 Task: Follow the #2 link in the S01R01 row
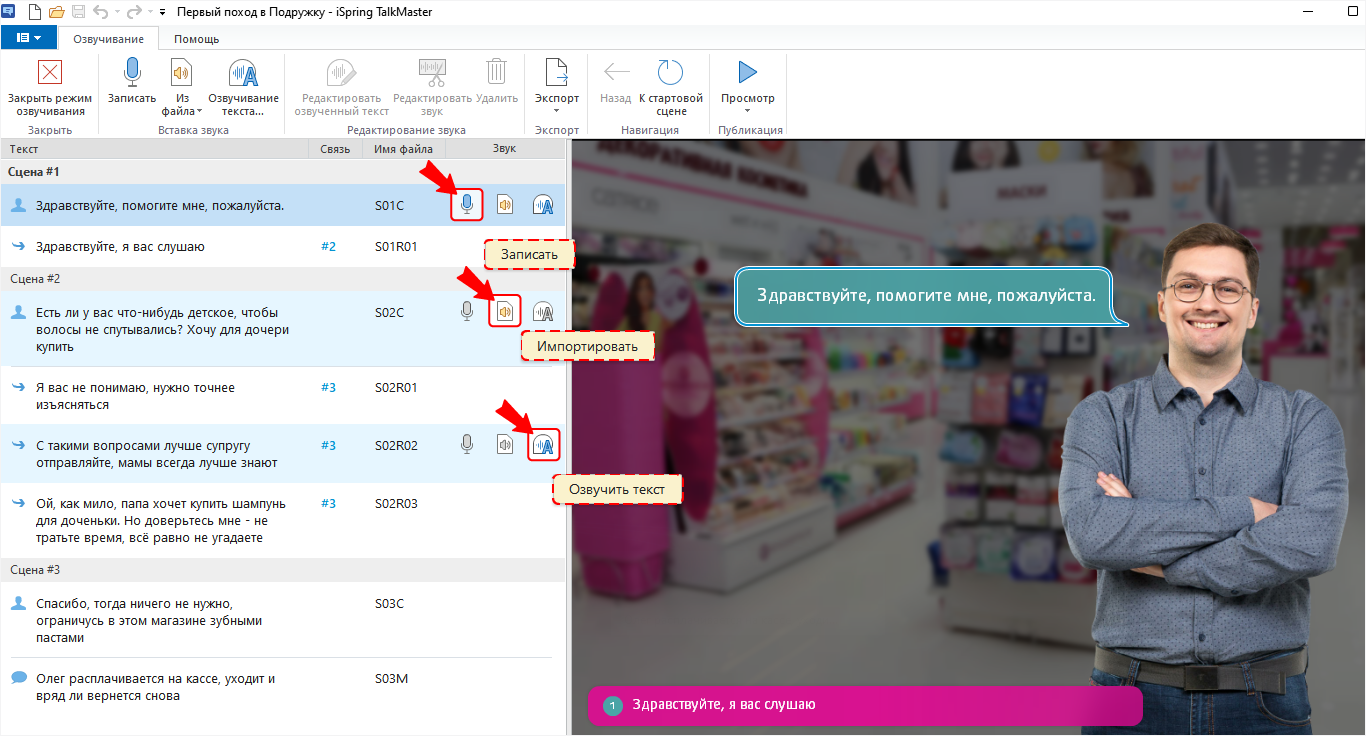[x=329, y=246]
